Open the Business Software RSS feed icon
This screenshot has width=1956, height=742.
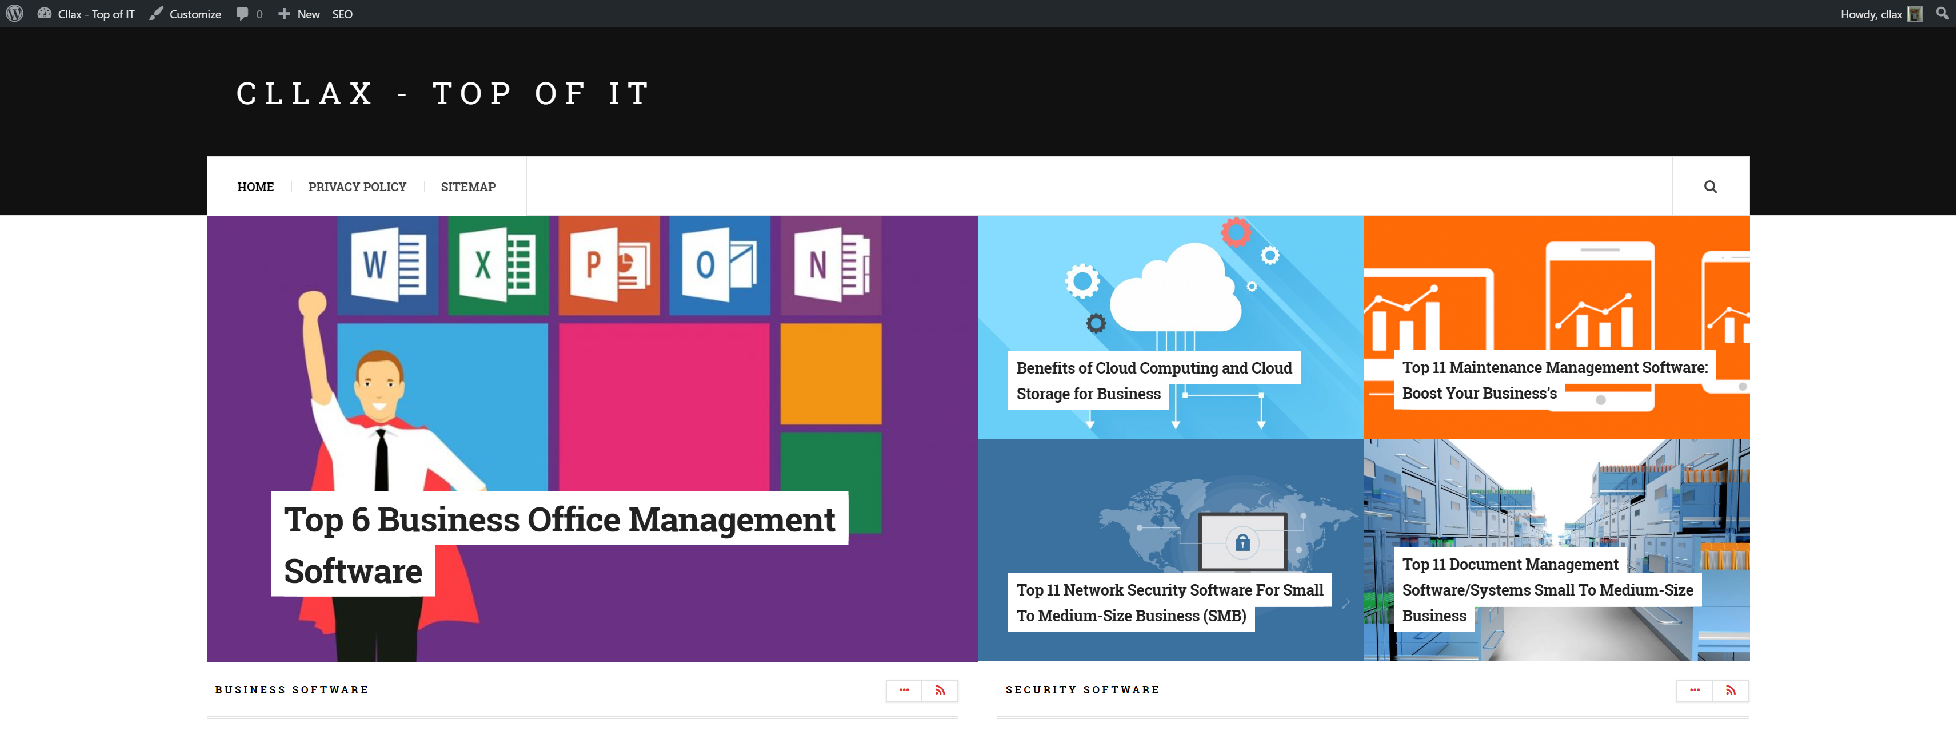[940, 691]
